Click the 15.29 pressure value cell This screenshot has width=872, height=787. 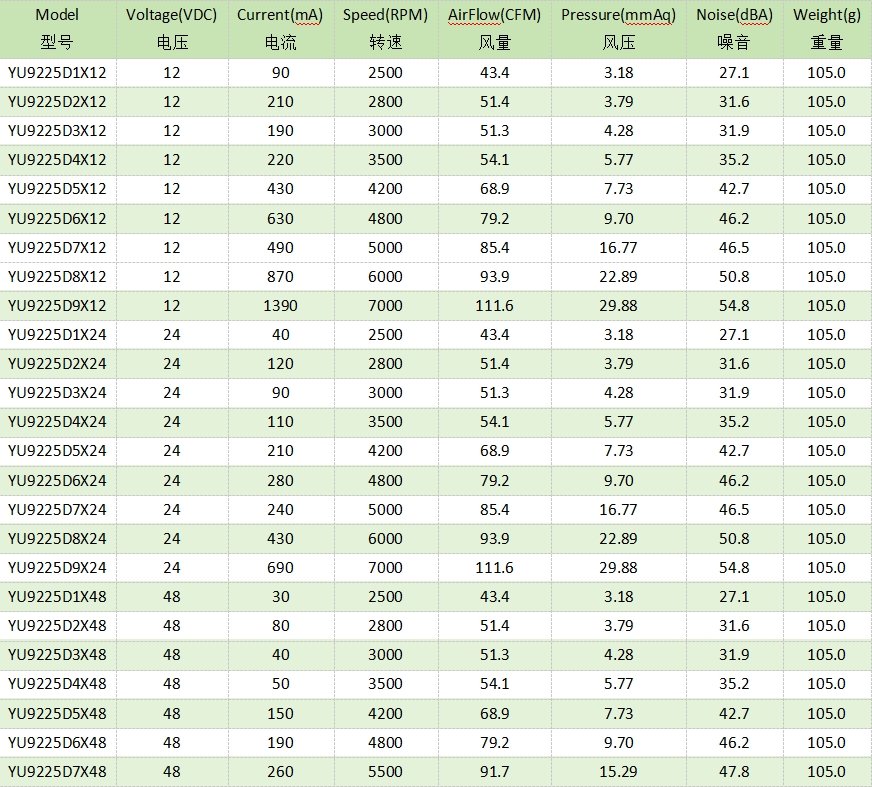click(x=618, y=772)
